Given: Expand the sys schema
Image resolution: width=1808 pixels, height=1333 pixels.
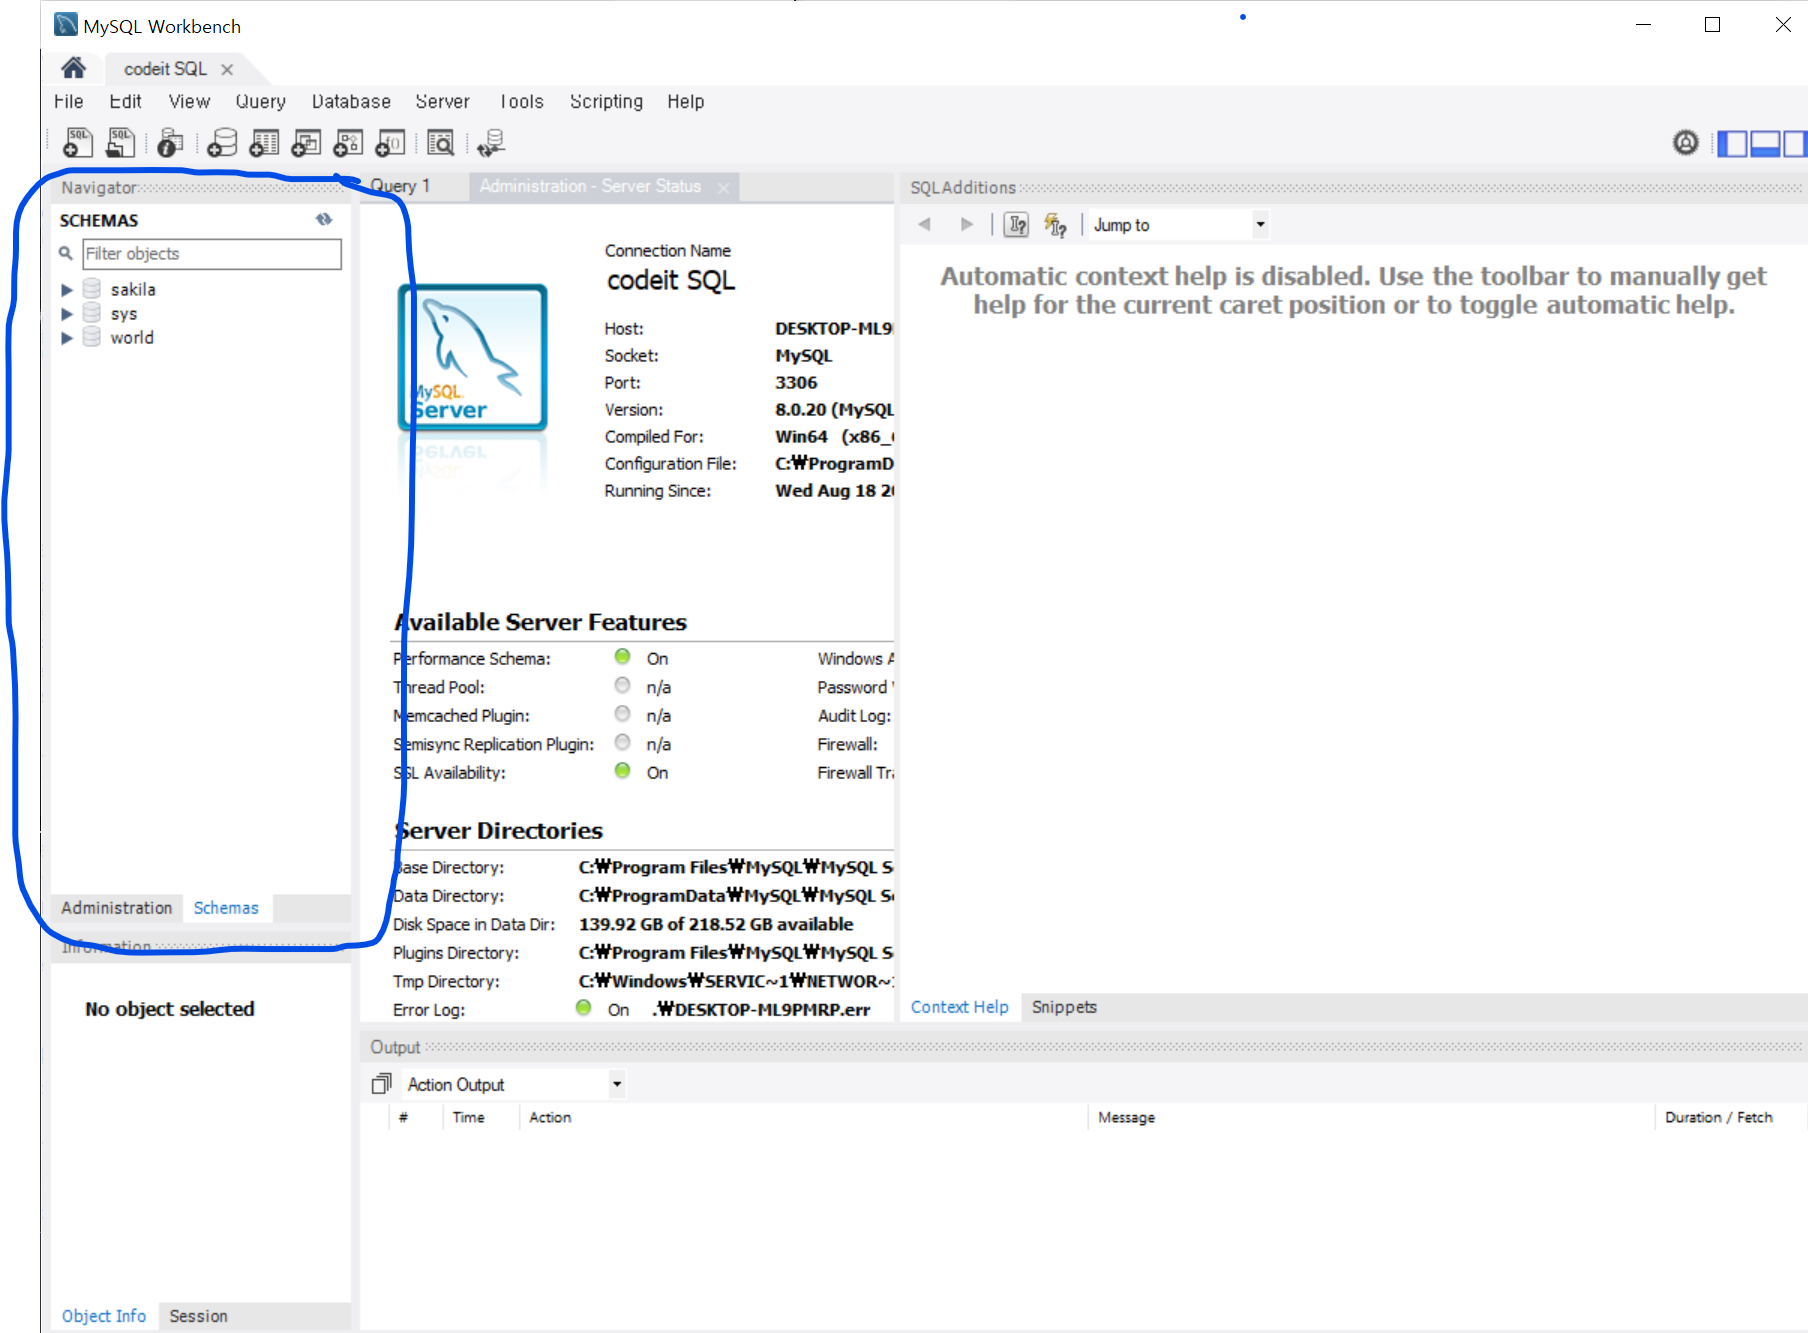Looking at the screenshot, I should (67, 314).
